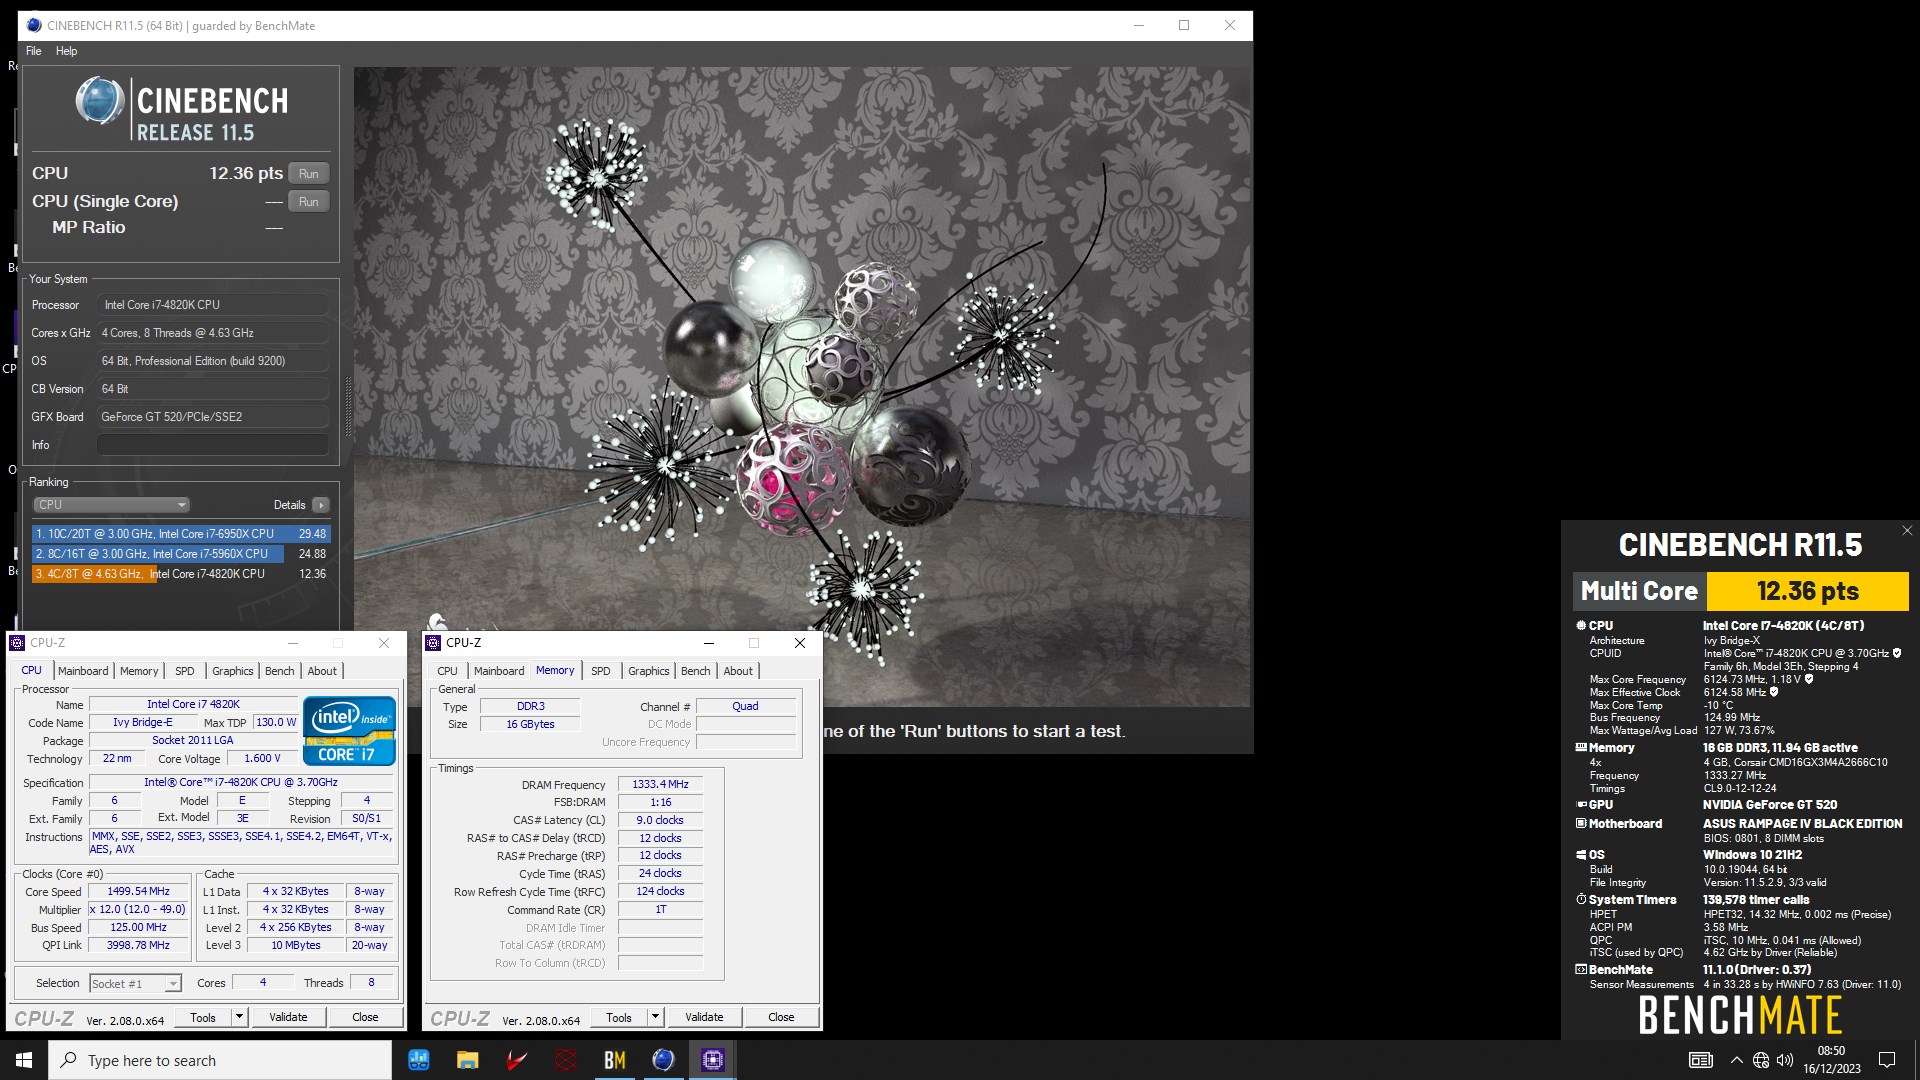Open the Help menu in Cinebench
This screenshot has height=1080, width=1920.
(66, 51)
